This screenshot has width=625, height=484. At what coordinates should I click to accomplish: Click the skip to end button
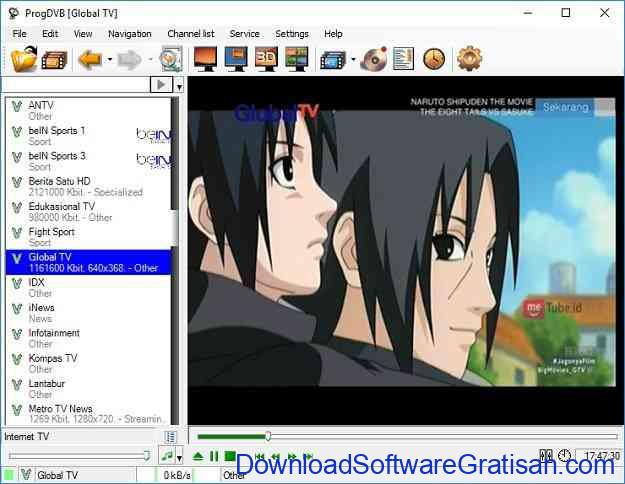click(x=308, y=456)
